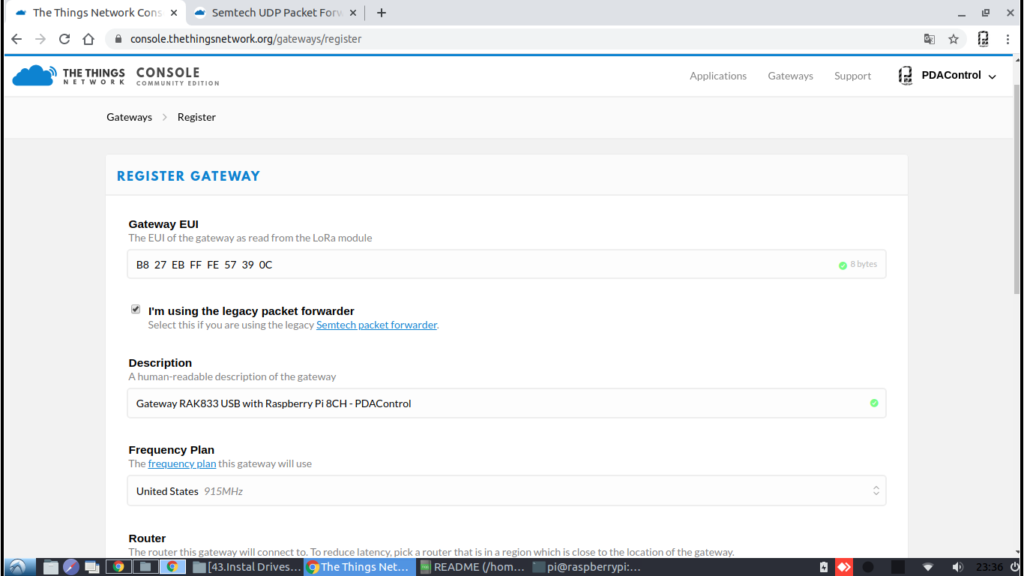Click the browser address bar URL

point(246,39)
